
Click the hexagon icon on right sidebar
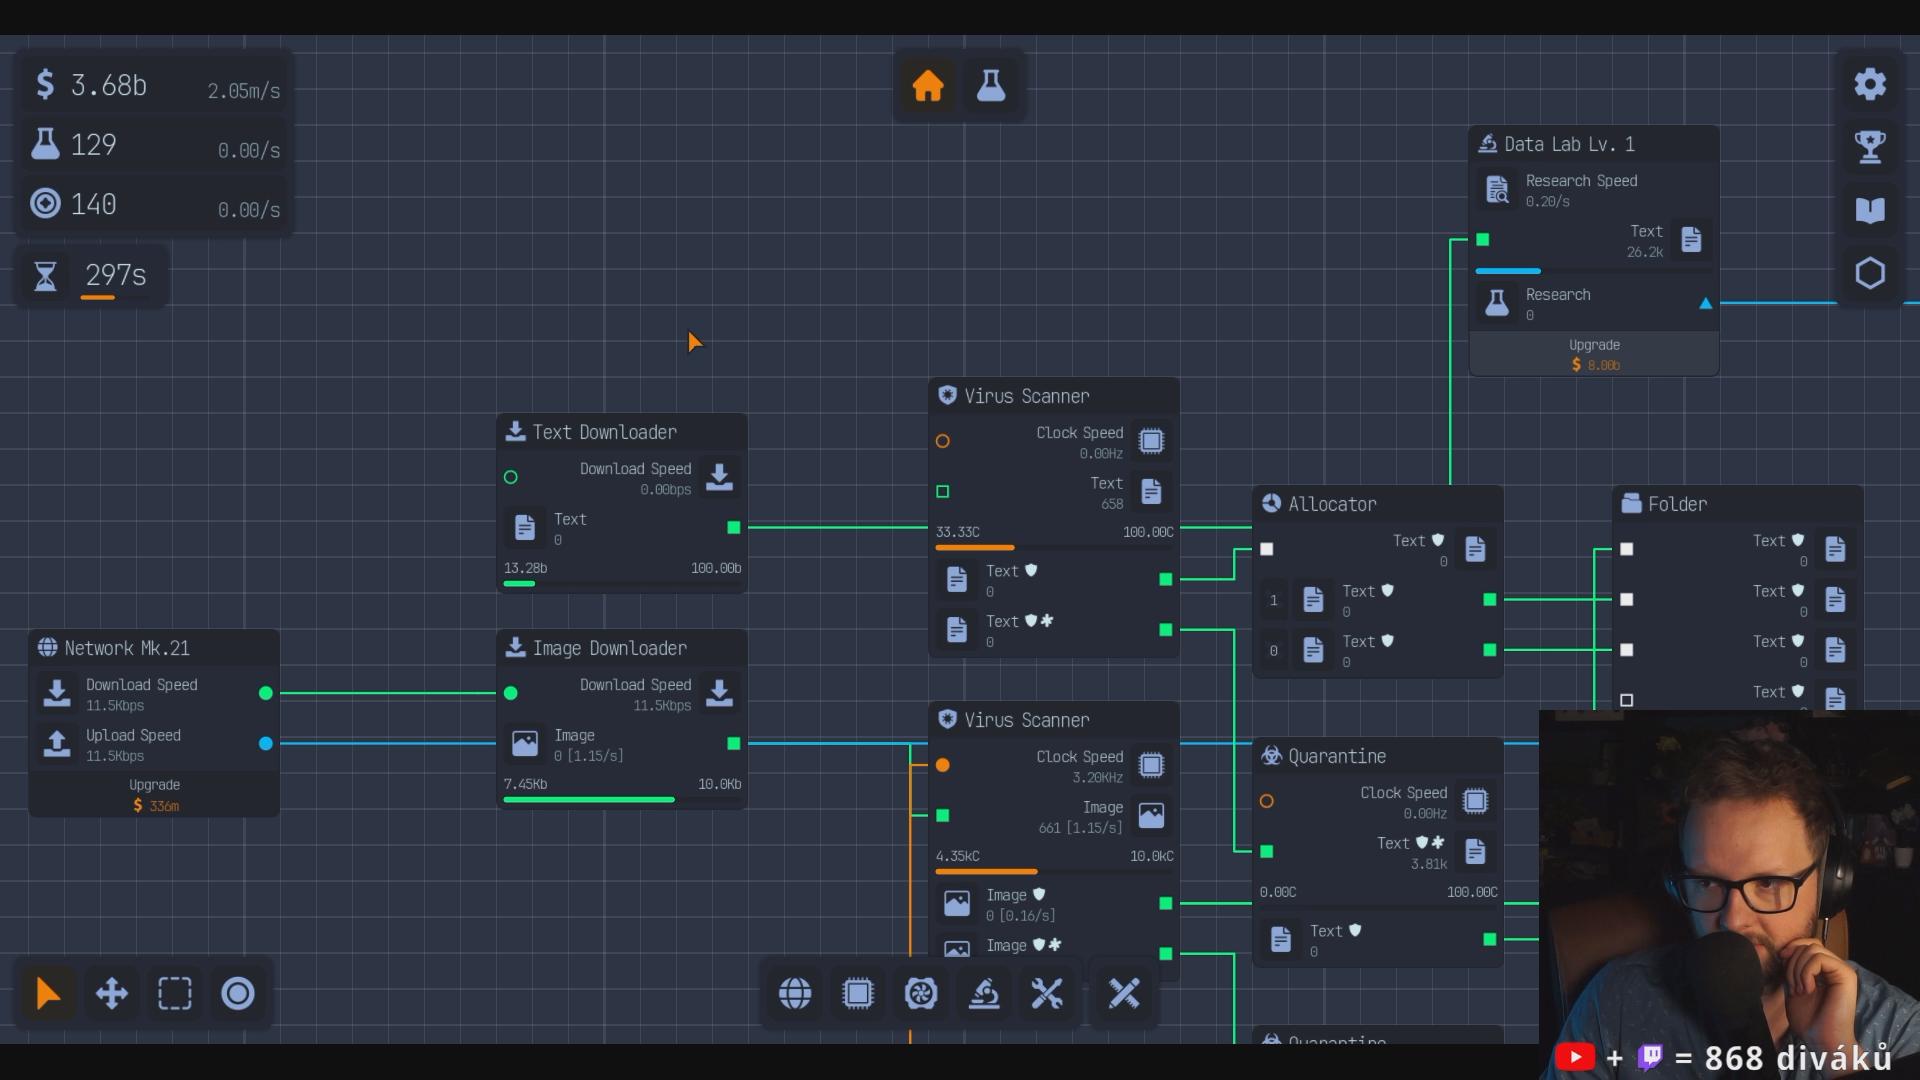click(x=1870, y=273)
